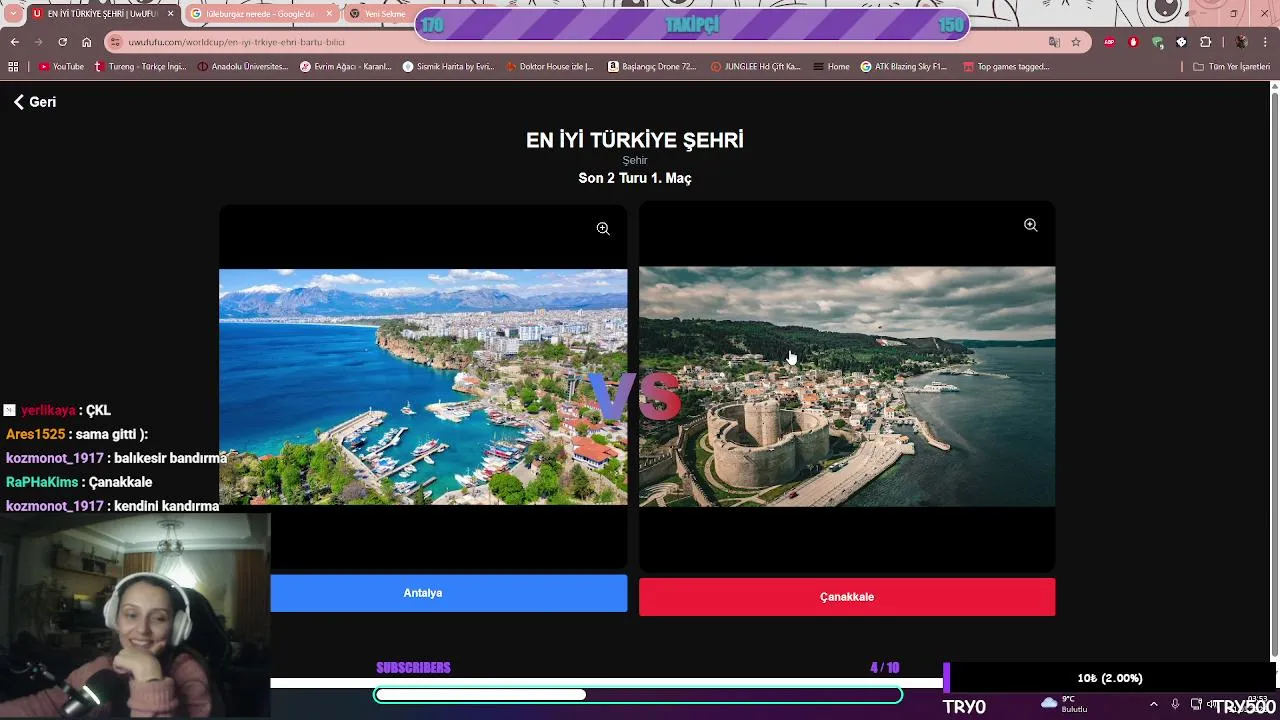Open the Doktor House izle bookmark
The height and width of the screenshot is (720, 1280).
click(549, 67)
